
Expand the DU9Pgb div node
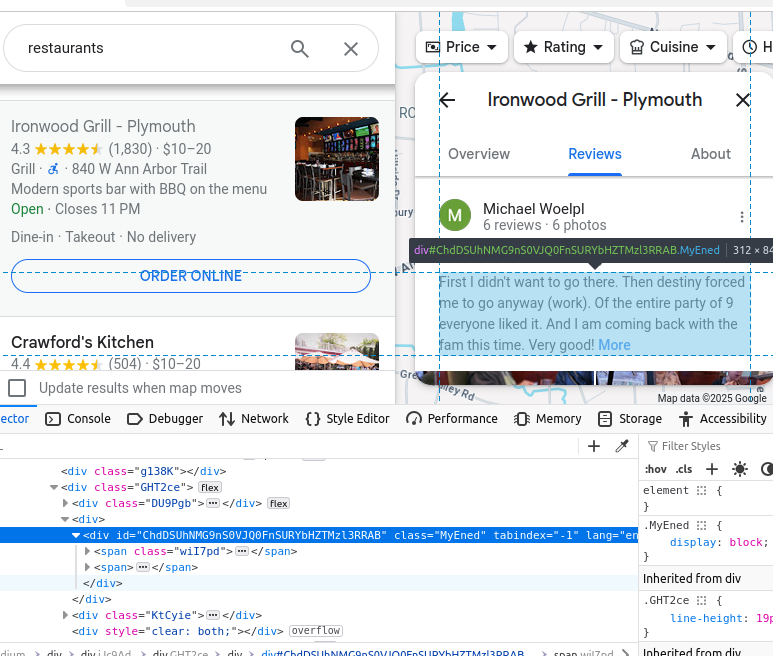(65, 503)
